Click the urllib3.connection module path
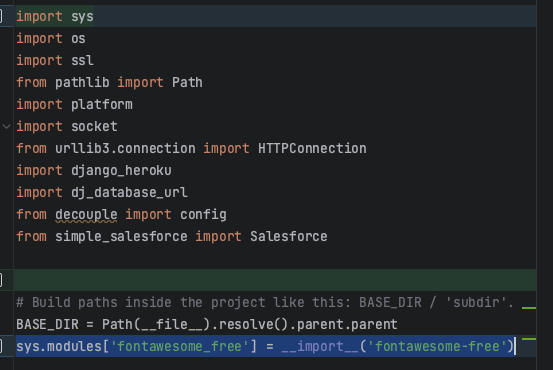The width and height of the screenshot is (553, 370). [125, 148]
